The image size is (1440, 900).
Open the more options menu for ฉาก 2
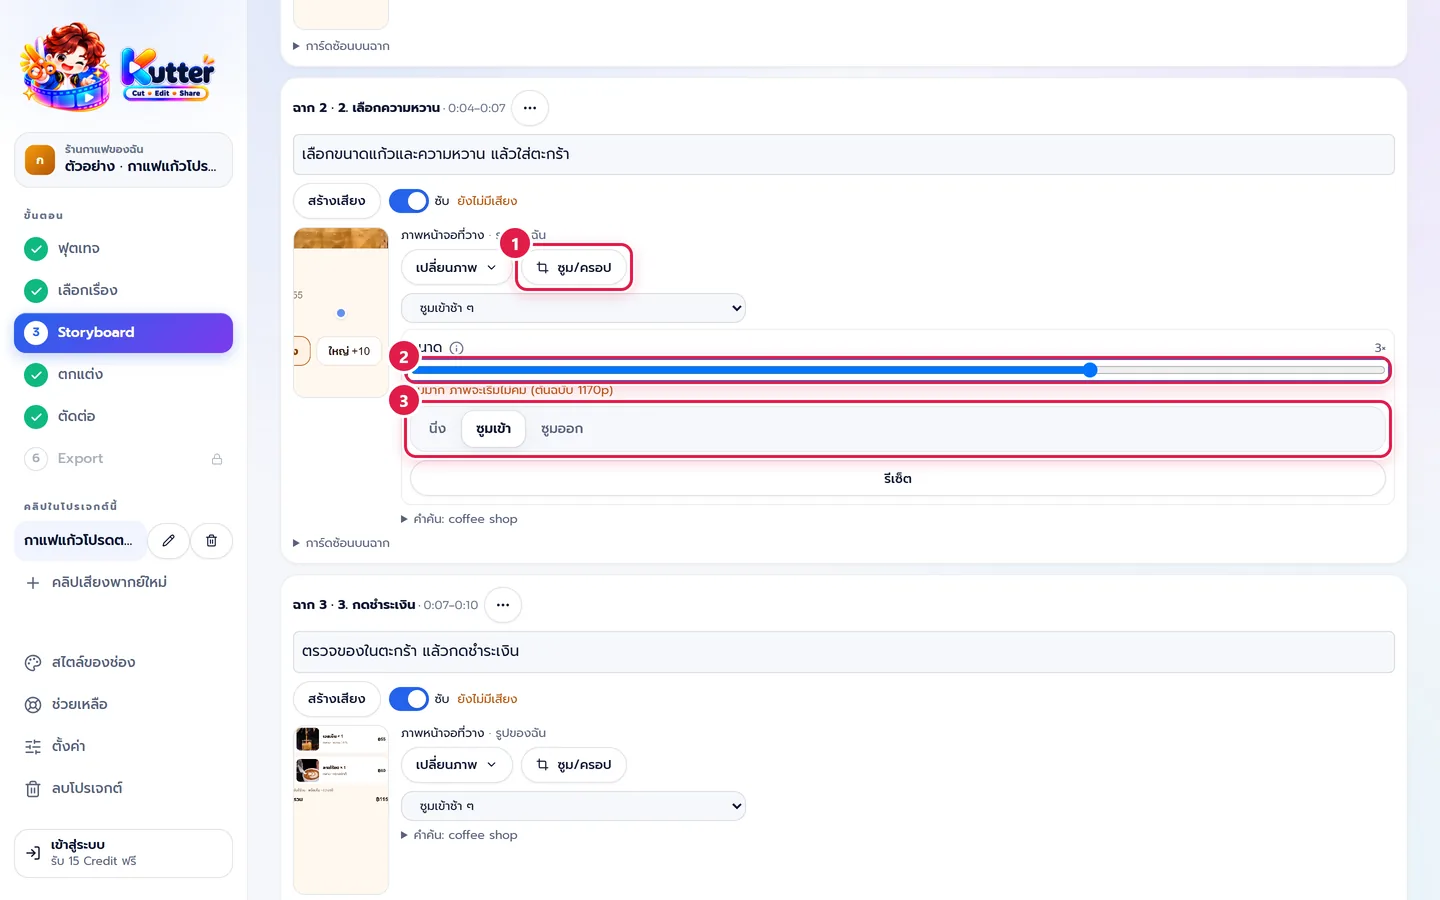point(530,108)
